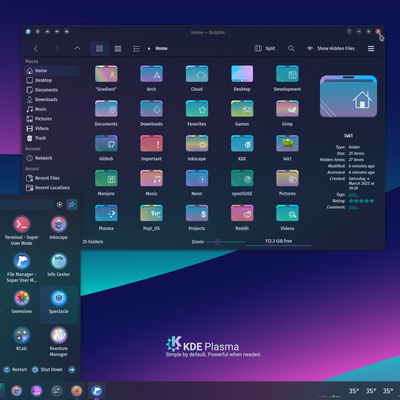Select the Games folder icon
The image size is (400, 400).
click(x=242, y=109)
